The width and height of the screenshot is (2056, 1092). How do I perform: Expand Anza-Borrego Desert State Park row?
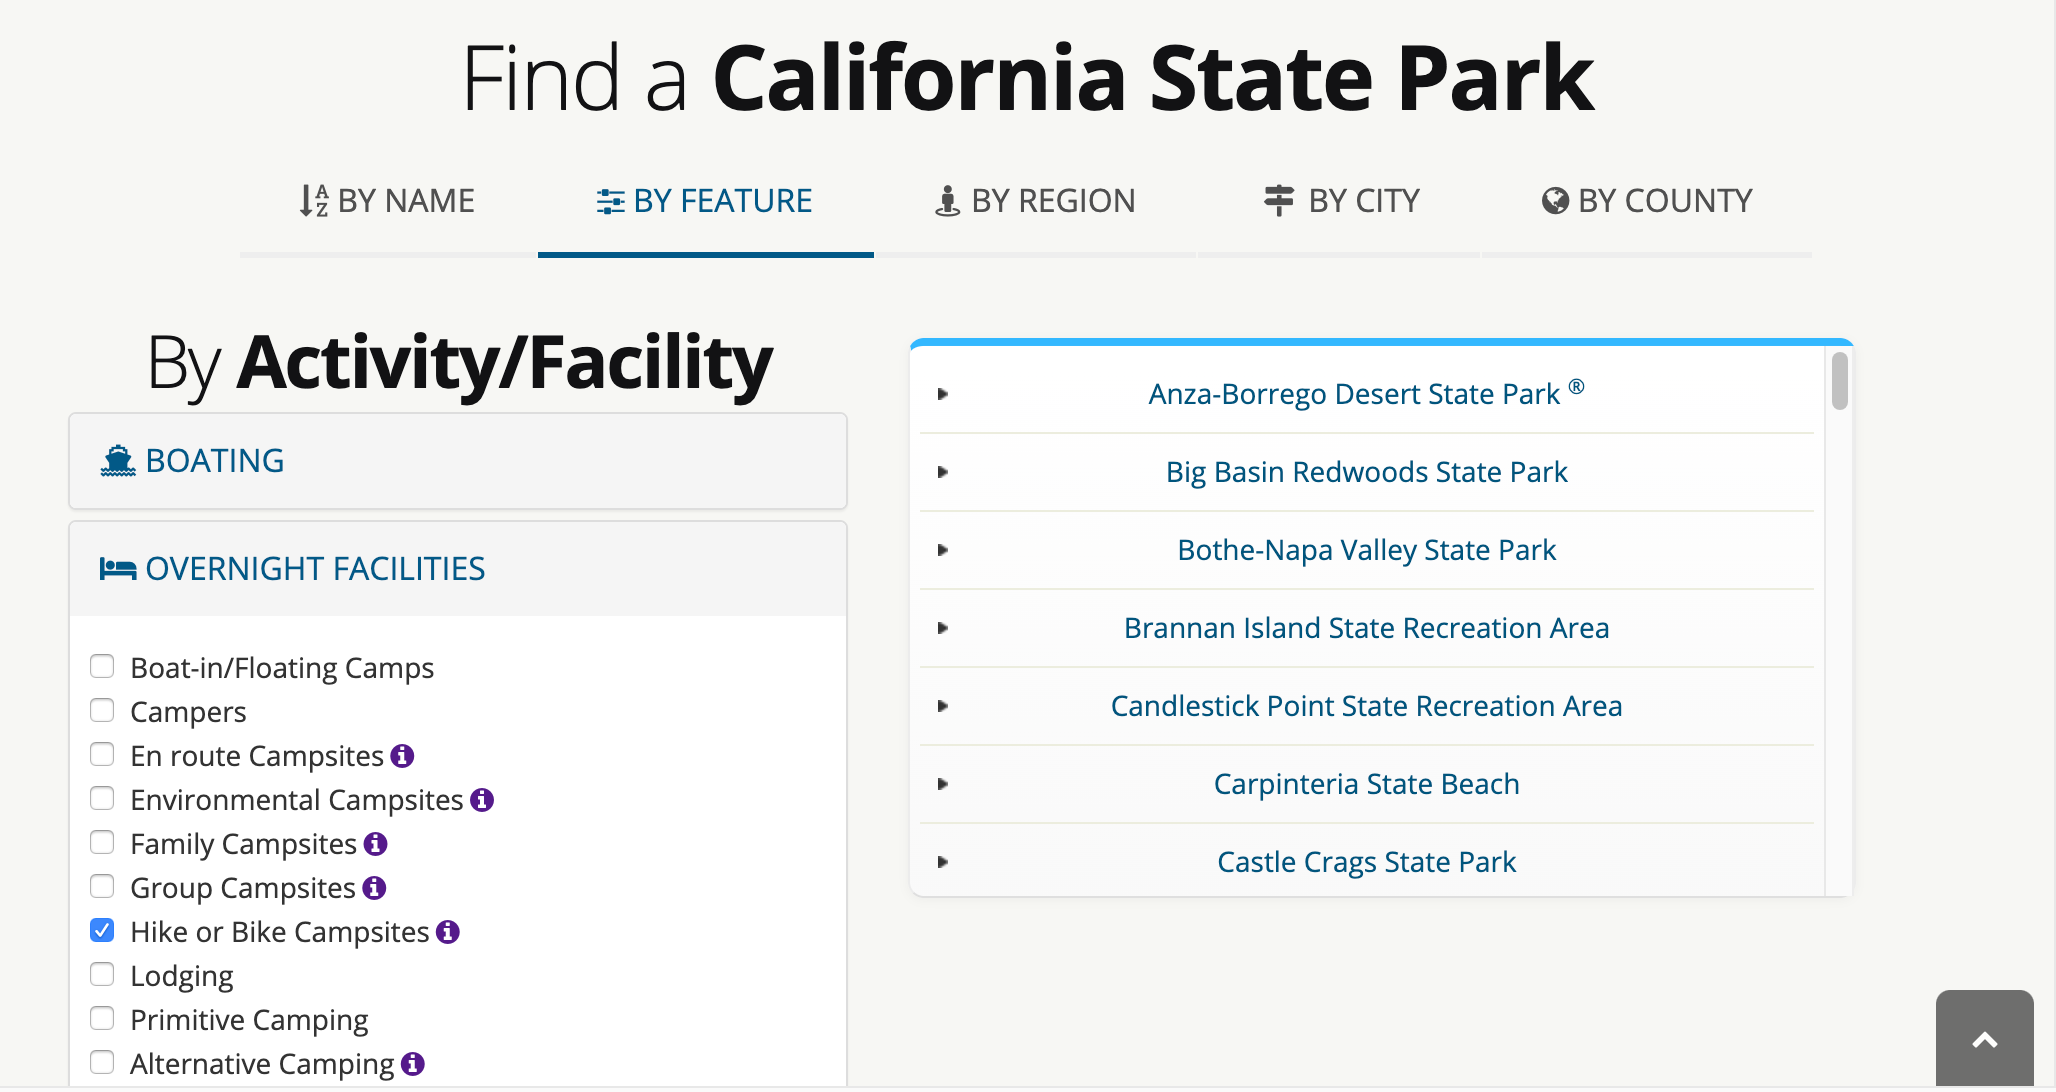click(x=942, y=394)
